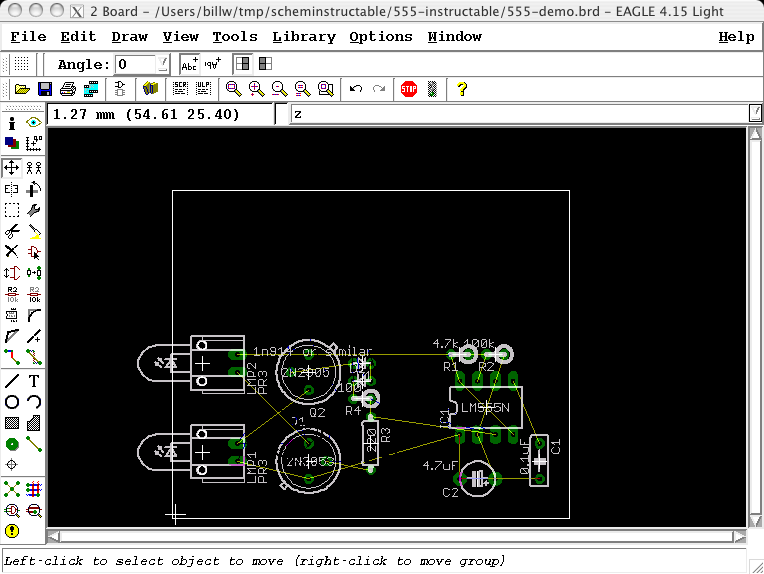
Task: Click the command line input field
Action: [x=519, y=114]
